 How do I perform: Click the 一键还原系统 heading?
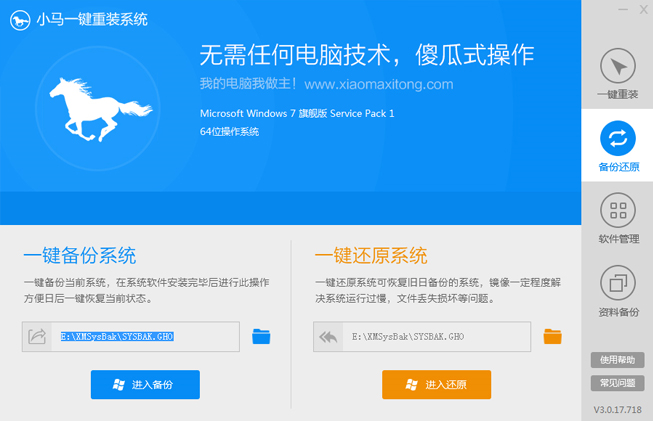pos(370,255)
